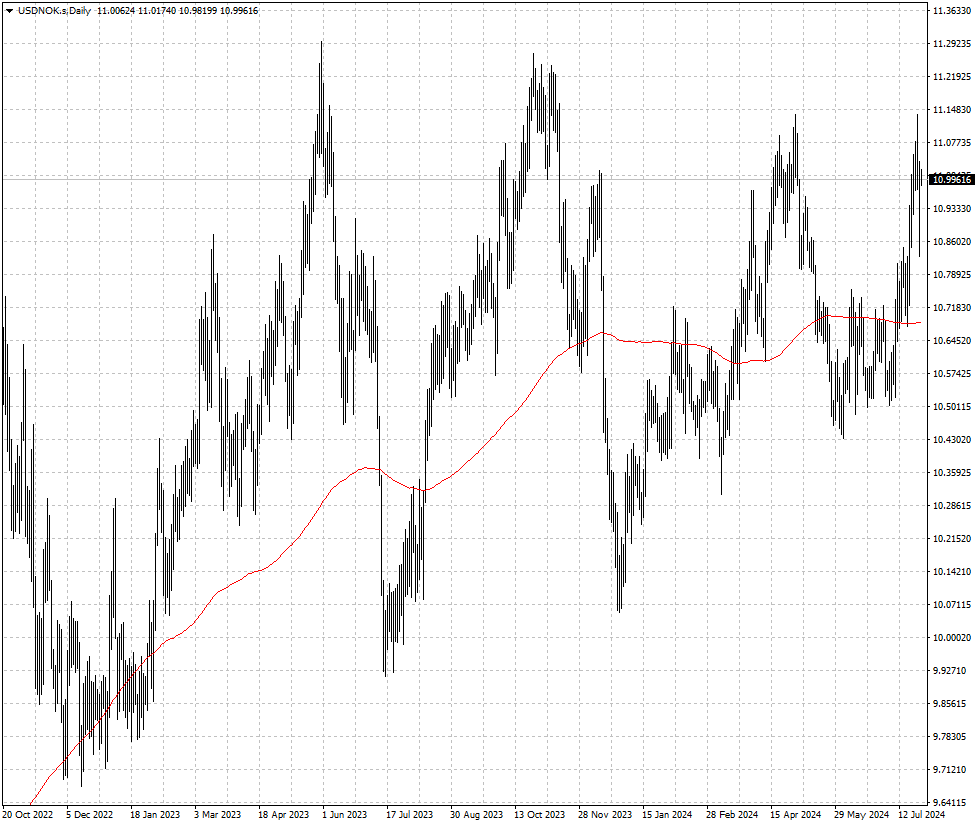Click the 18 Jan 2023 date label

[155, 815]
